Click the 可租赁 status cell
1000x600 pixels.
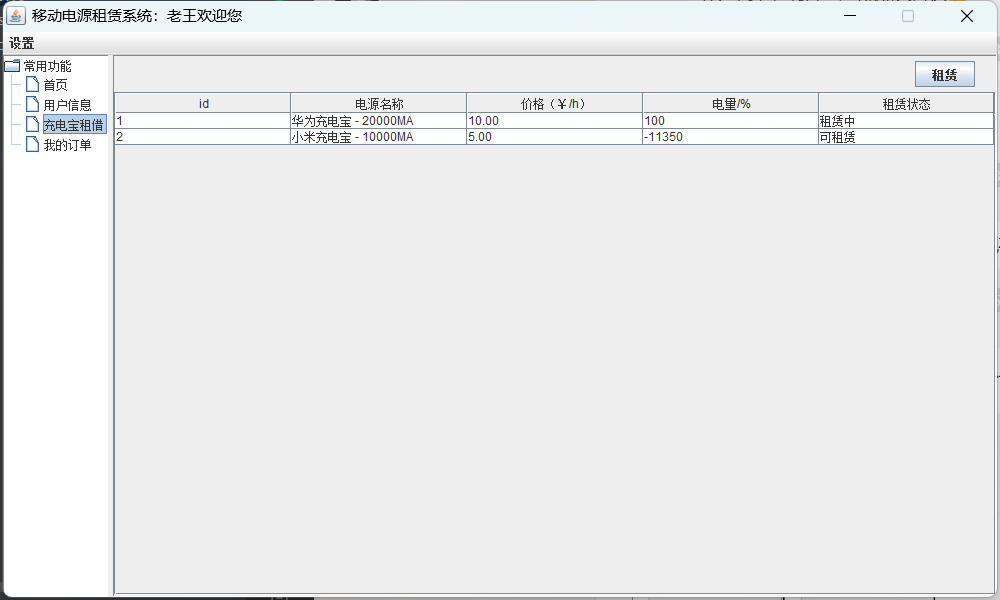(x=906, y=136)
